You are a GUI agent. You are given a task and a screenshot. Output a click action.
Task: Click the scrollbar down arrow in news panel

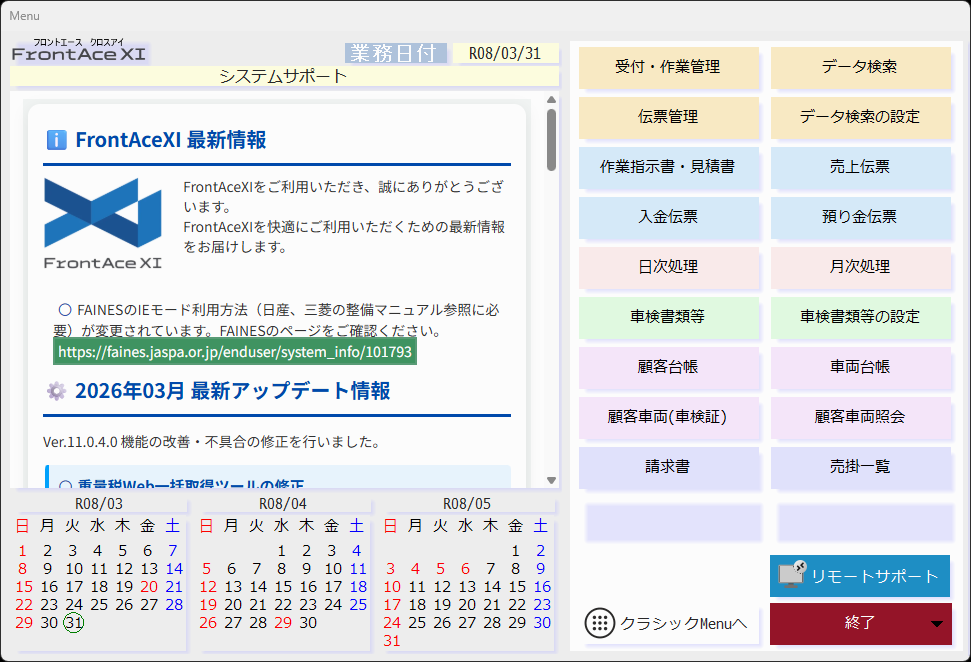pyautogui.click(x=551, y=480)
